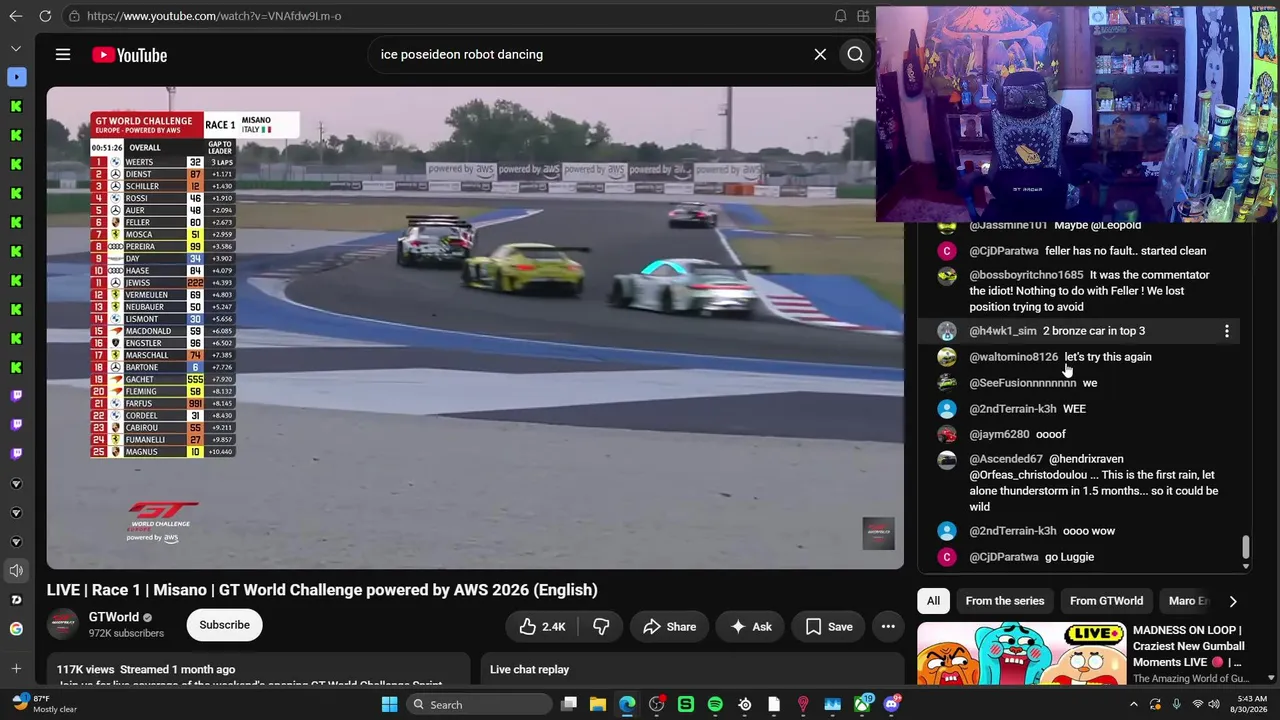Open a new tab with the plus button
This screenshot has width=1280, height=720.
click(x=16, y=669)
